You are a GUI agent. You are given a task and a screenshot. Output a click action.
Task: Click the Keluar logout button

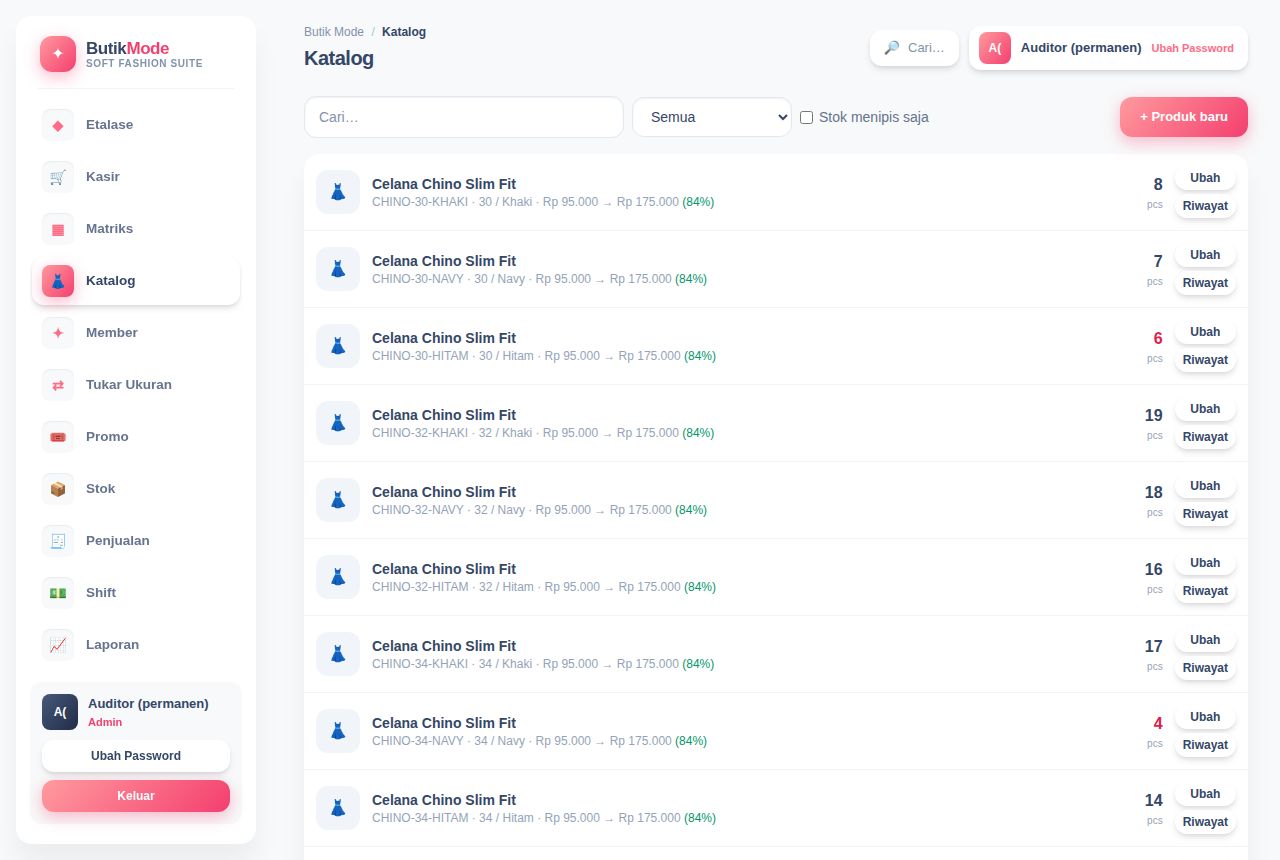(136, 796)
